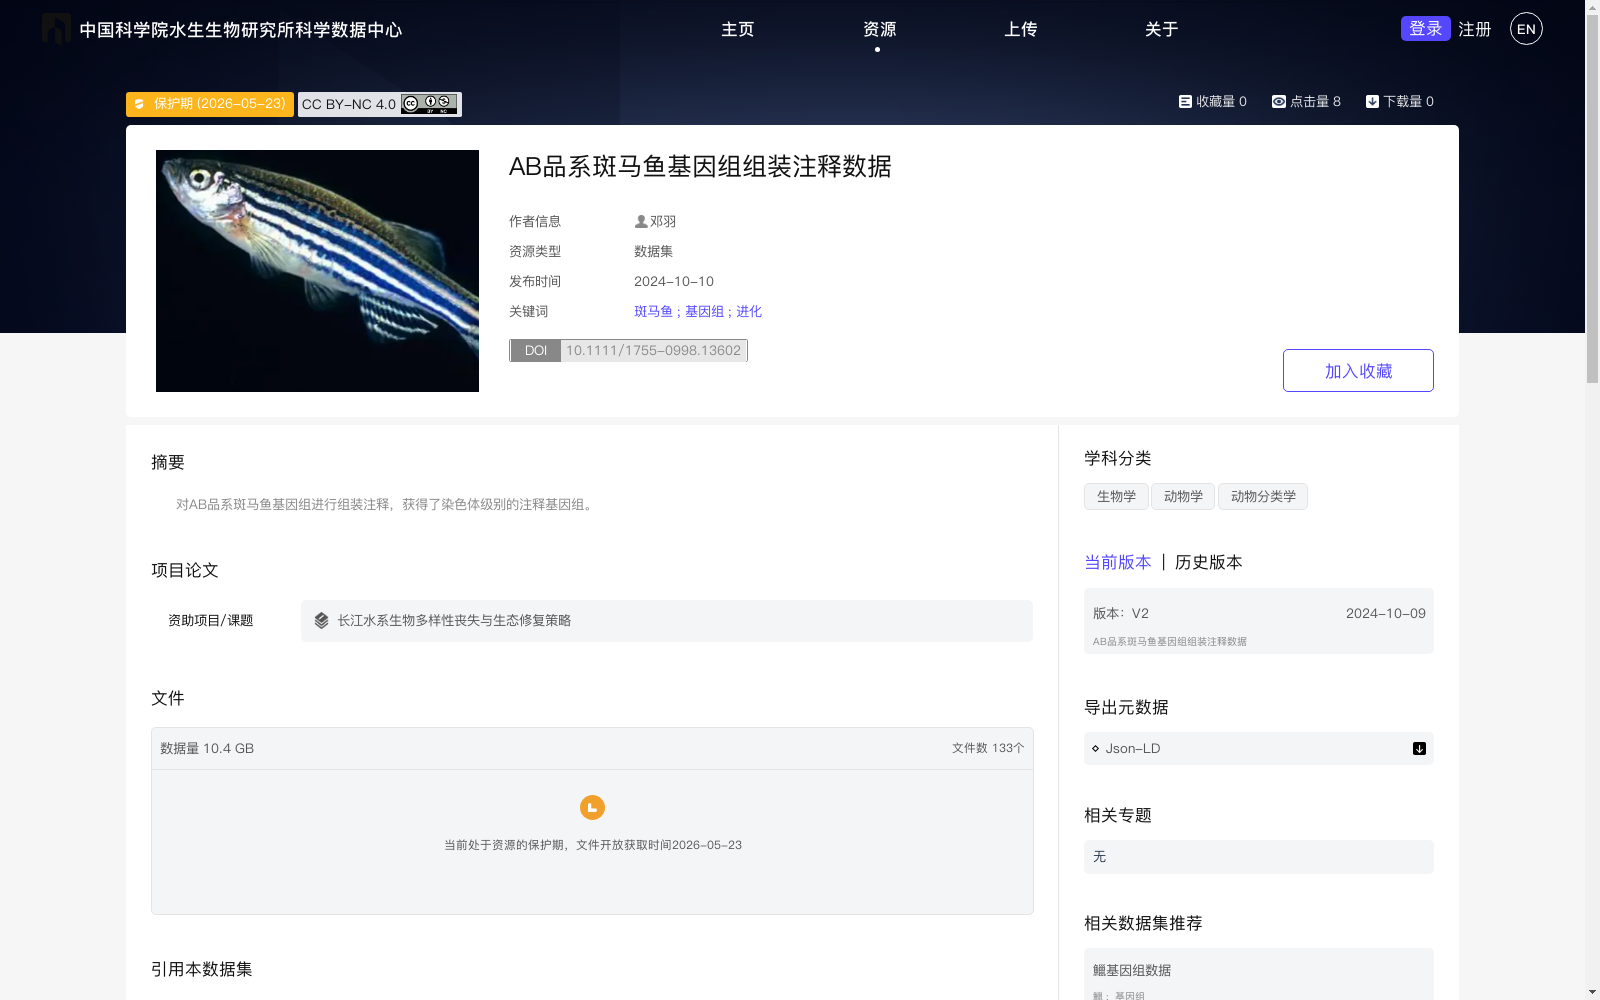The width and height of the screenshot is (1600, 1000).
Task: Select the 动物分类学 subject tag
Action: (1263, 497)
